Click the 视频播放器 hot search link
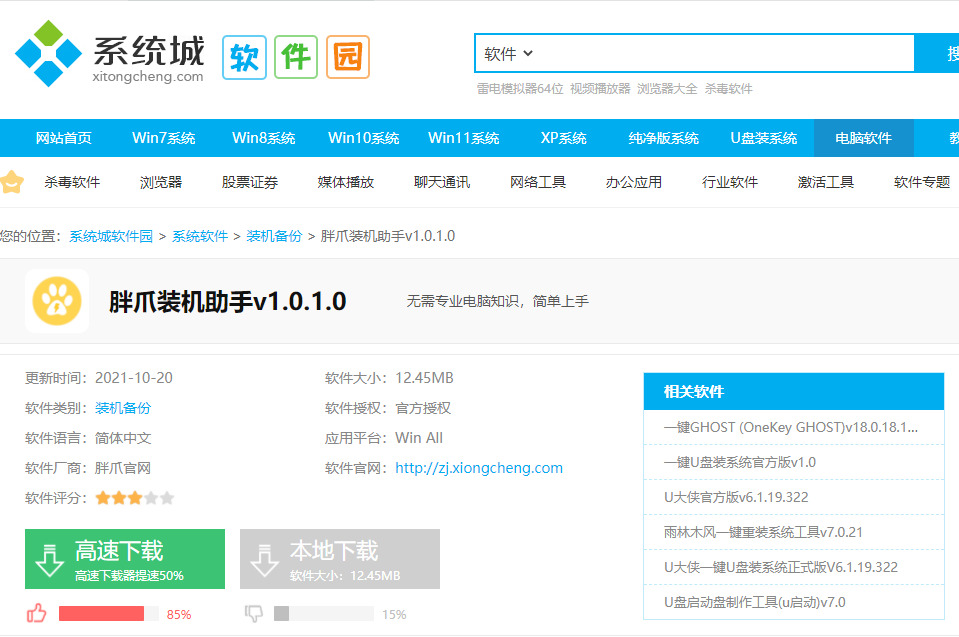This screenshot has height=637, width=959. tap(600, 89)
